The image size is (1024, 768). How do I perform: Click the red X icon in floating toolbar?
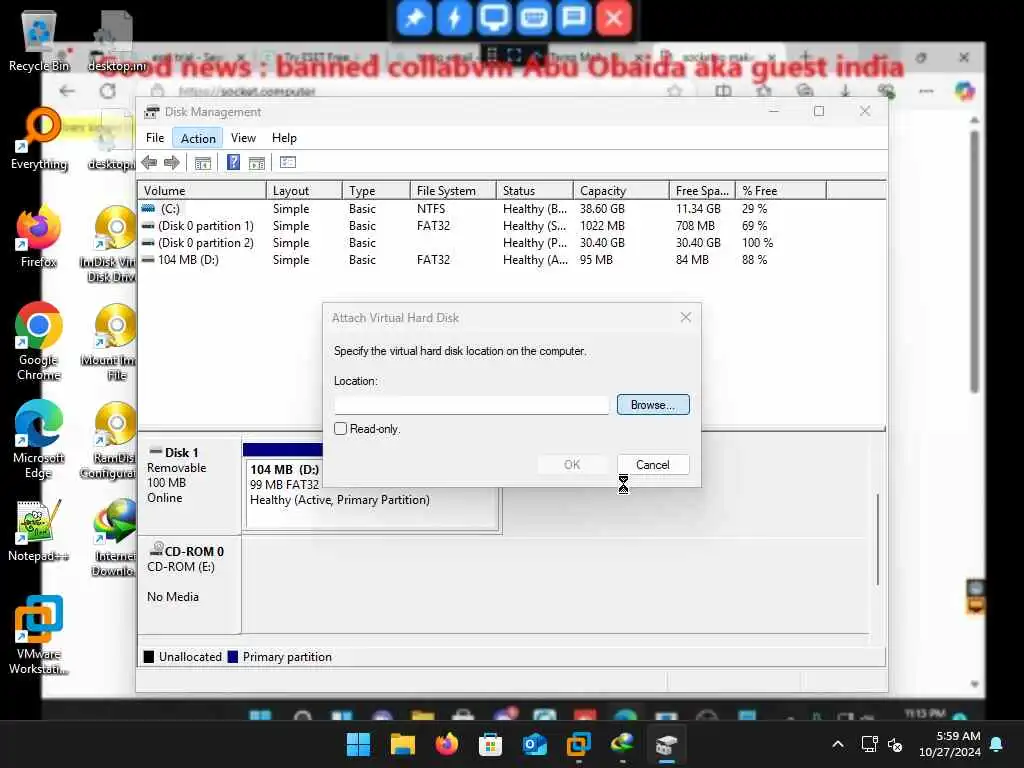613,18
